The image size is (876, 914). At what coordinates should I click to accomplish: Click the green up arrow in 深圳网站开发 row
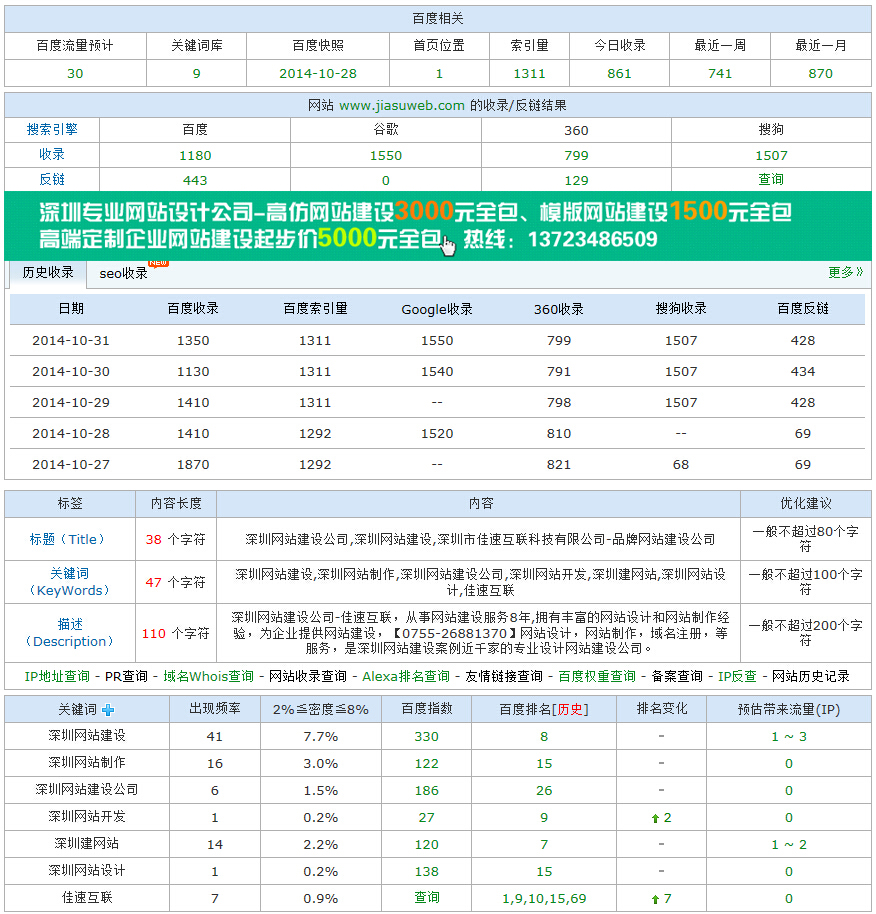(655, 818)
